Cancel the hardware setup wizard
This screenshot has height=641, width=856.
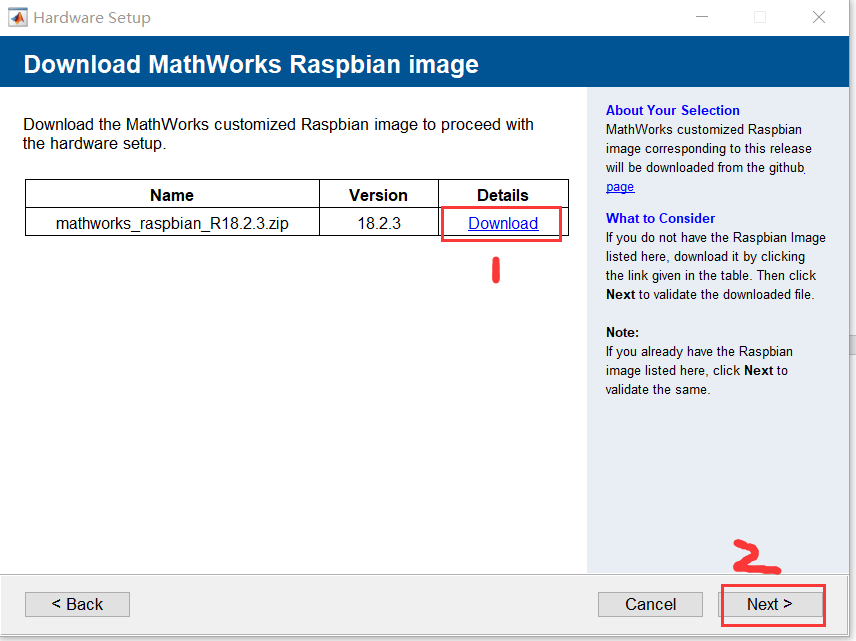650,604
